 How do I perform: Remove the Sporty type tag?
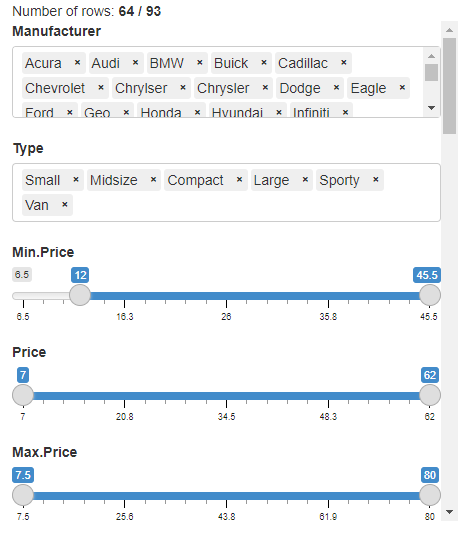tap(376, 180)
